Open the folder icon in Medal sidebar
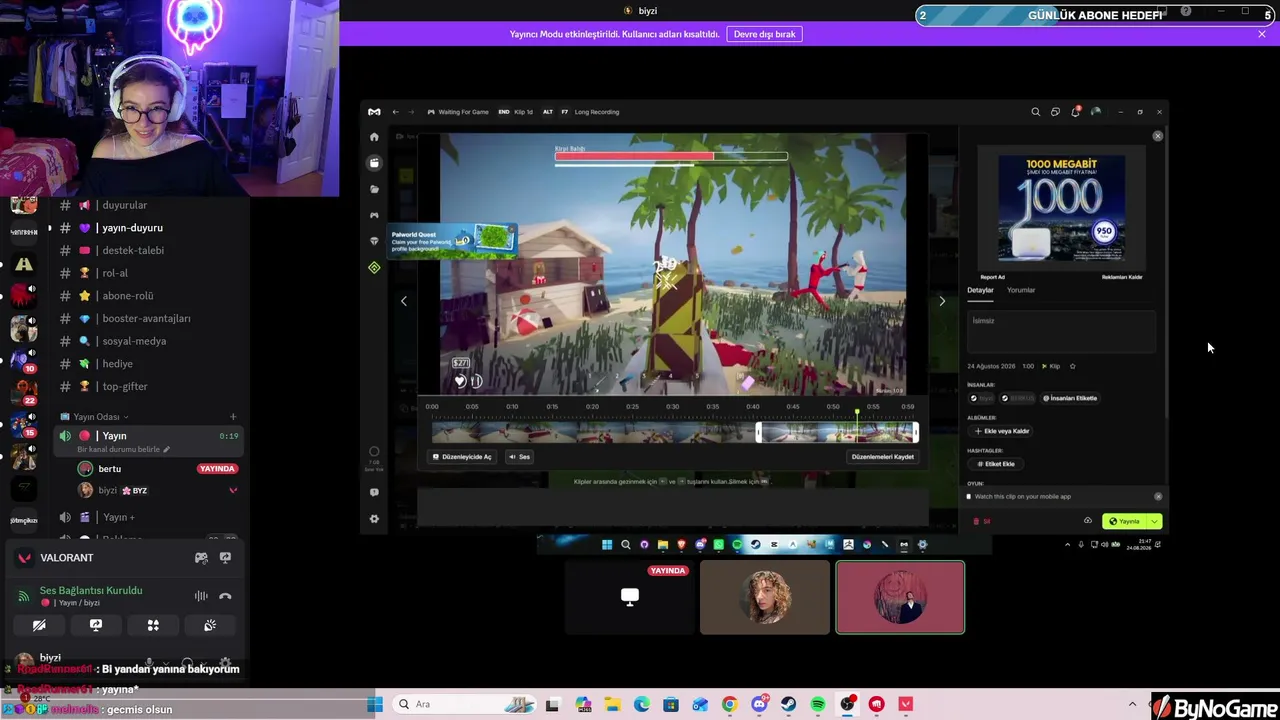The height and width of the screenshot is (720, 1280). [374, 189]
